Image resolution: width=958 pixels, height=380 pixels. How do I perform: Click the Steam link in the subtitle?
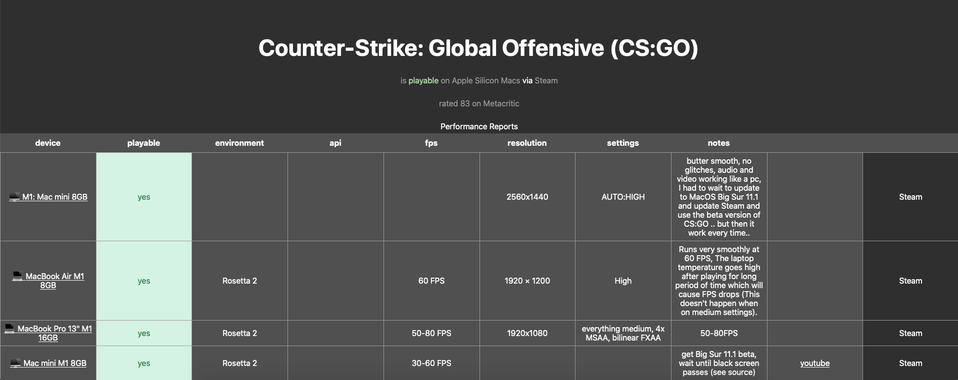click(546, 80)
